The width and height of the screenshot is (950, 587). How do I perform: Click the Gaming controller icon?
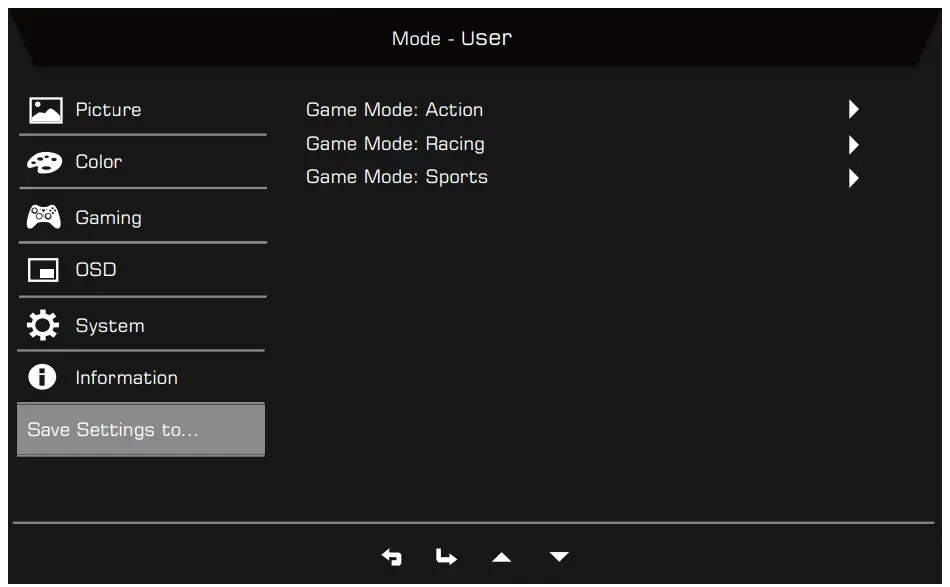pyautogui.click(x=43, y=217)
